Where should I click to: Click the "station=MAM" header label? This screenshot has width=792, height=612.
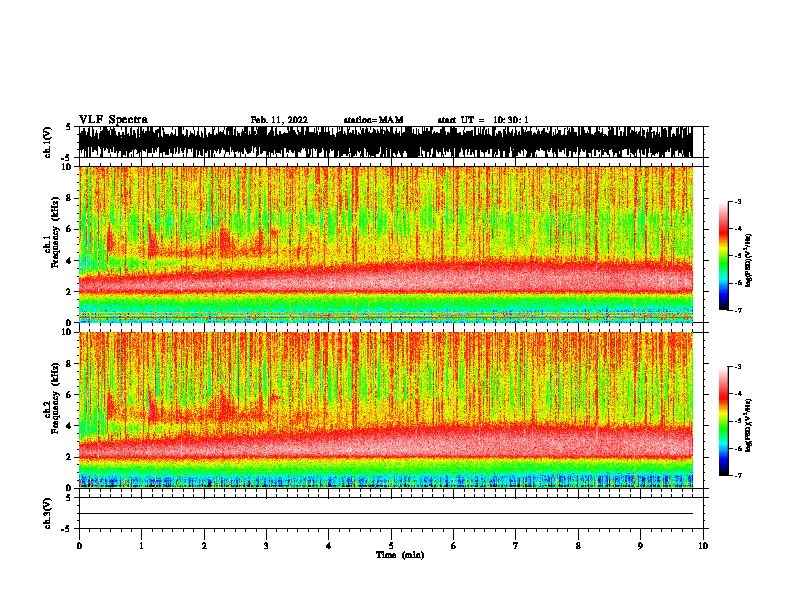[373, 120]
